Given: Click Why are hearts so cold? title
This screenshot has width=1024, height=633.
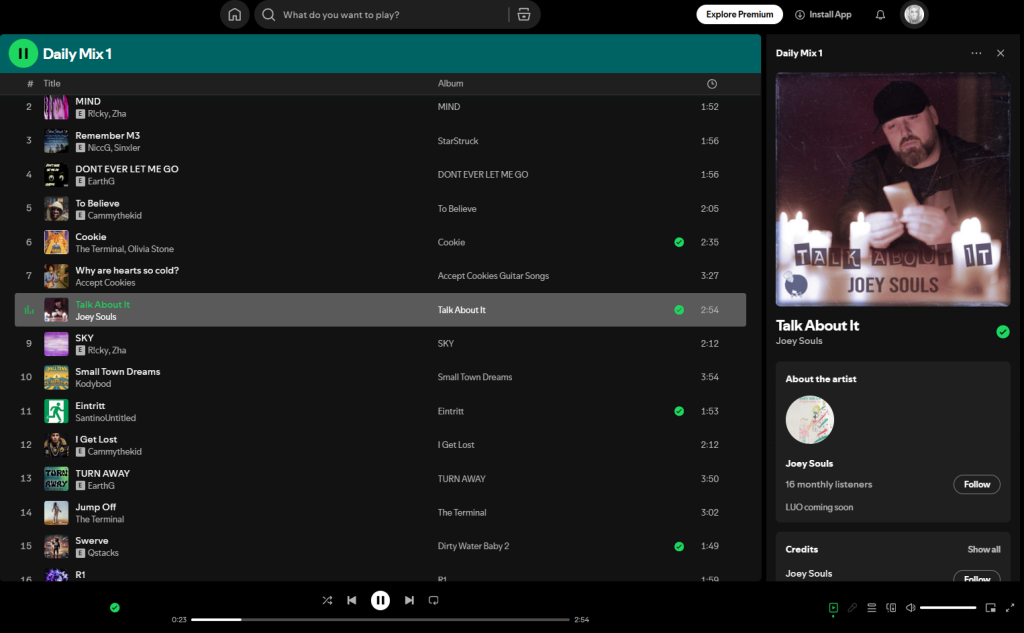Looking at the screenshot, I should tap(127, 270).
